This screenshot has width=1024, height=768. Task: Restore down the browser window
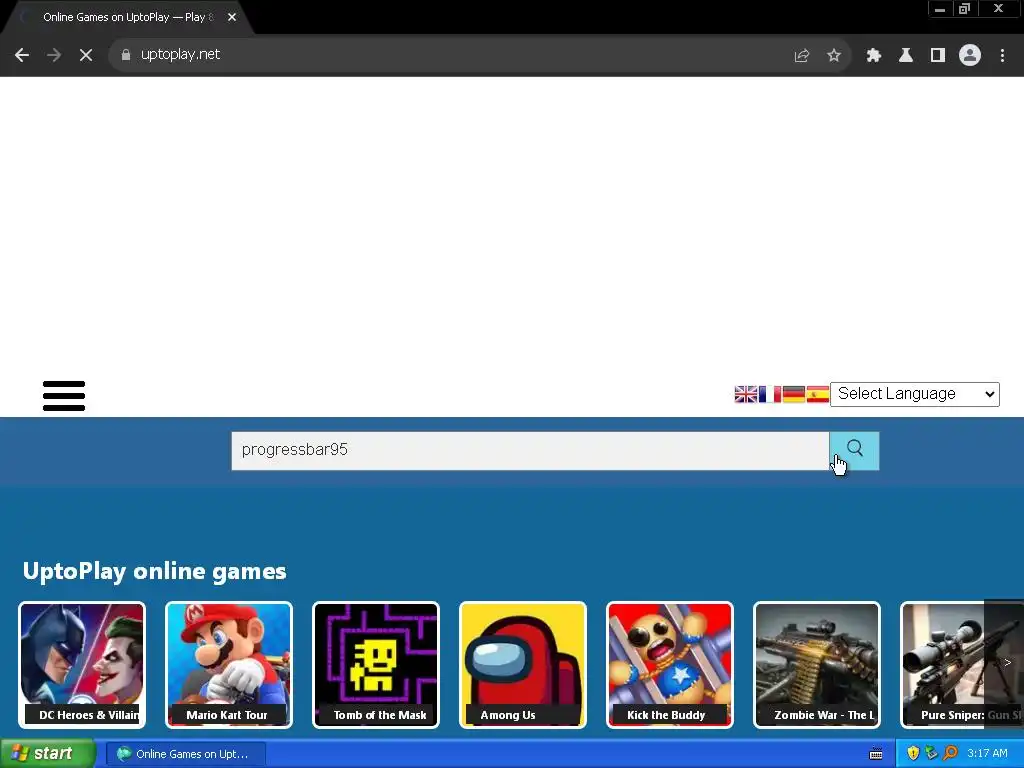pyautogui.click(x=965, y=9)
